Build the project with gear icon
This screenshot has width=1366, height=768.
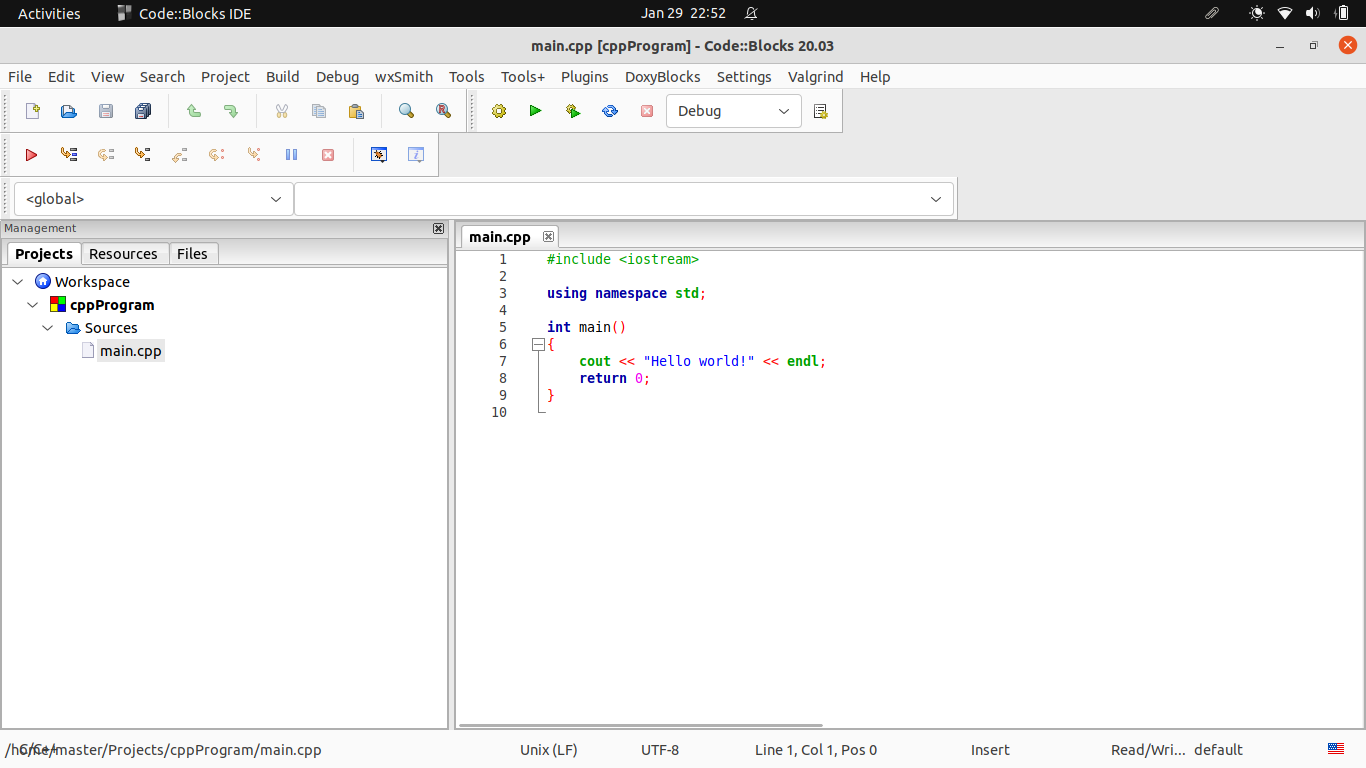coord(499,111)
